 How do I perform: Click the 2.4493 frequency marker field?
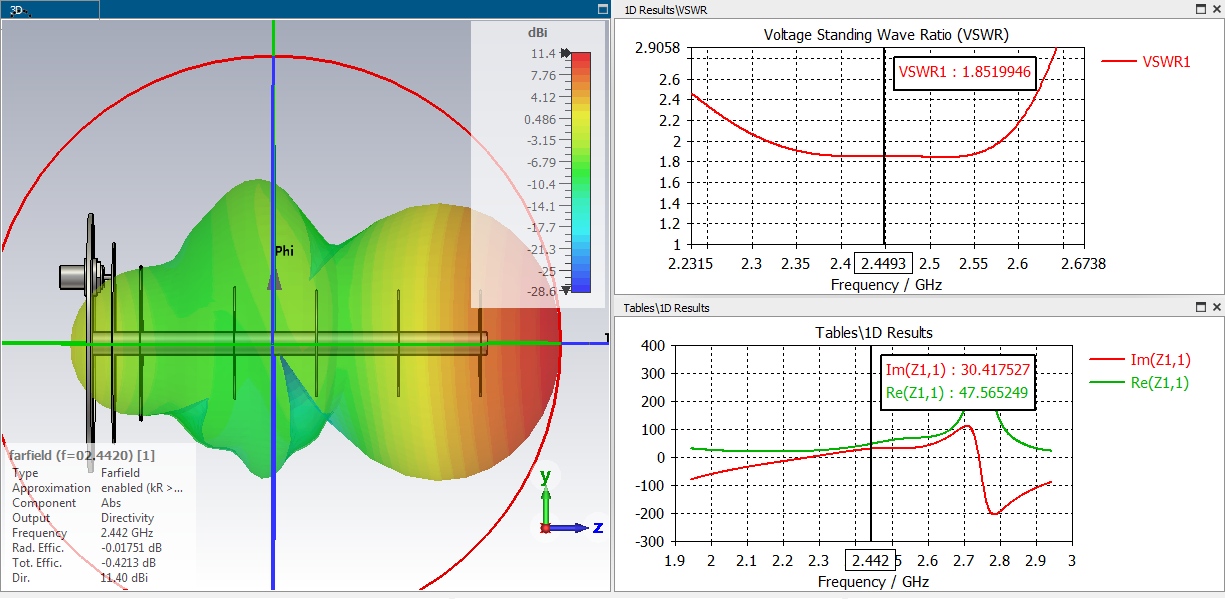(x=883, y=263)
